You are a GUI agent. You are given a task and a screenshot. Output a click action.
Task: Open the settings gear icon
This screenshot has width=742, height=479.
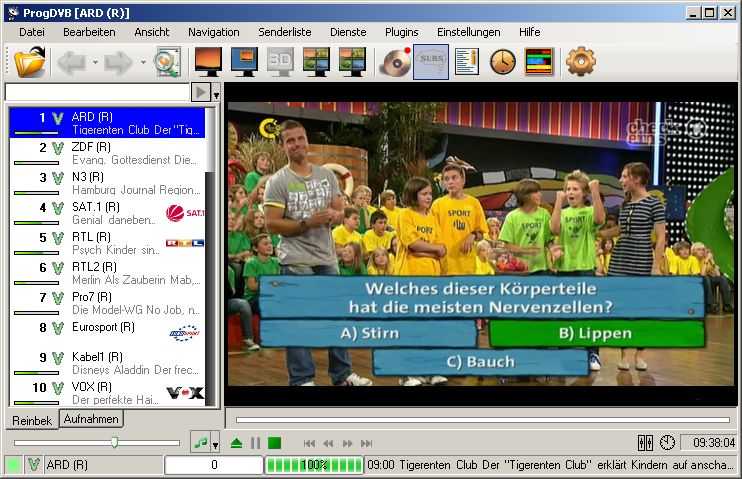[580, 62]
